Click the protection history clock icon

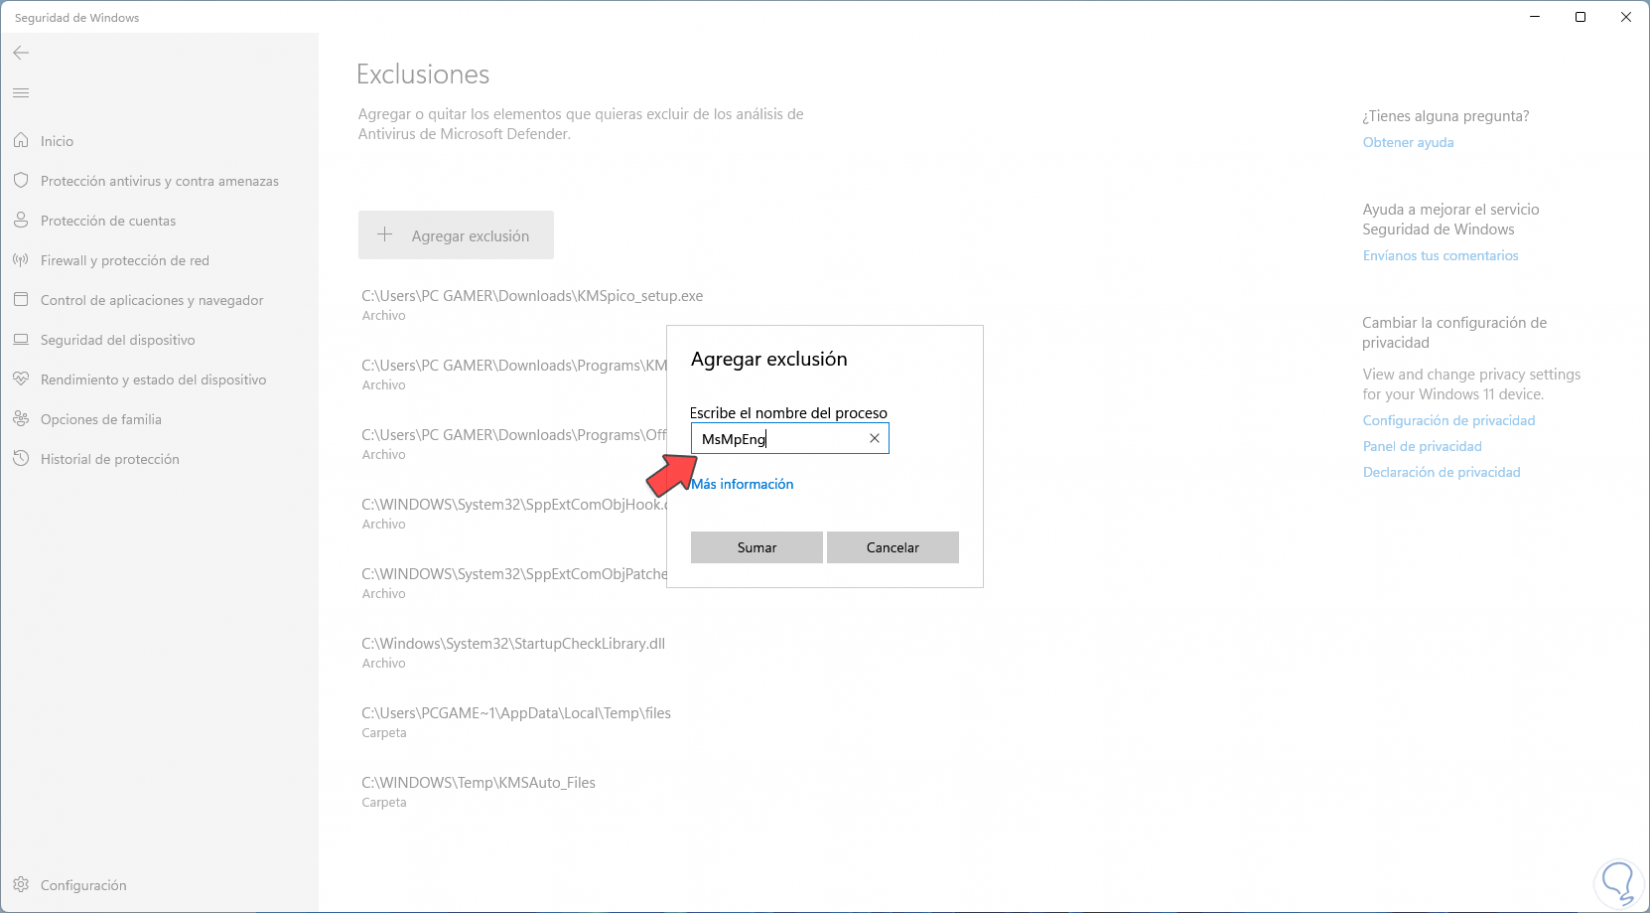click(21, 459)
